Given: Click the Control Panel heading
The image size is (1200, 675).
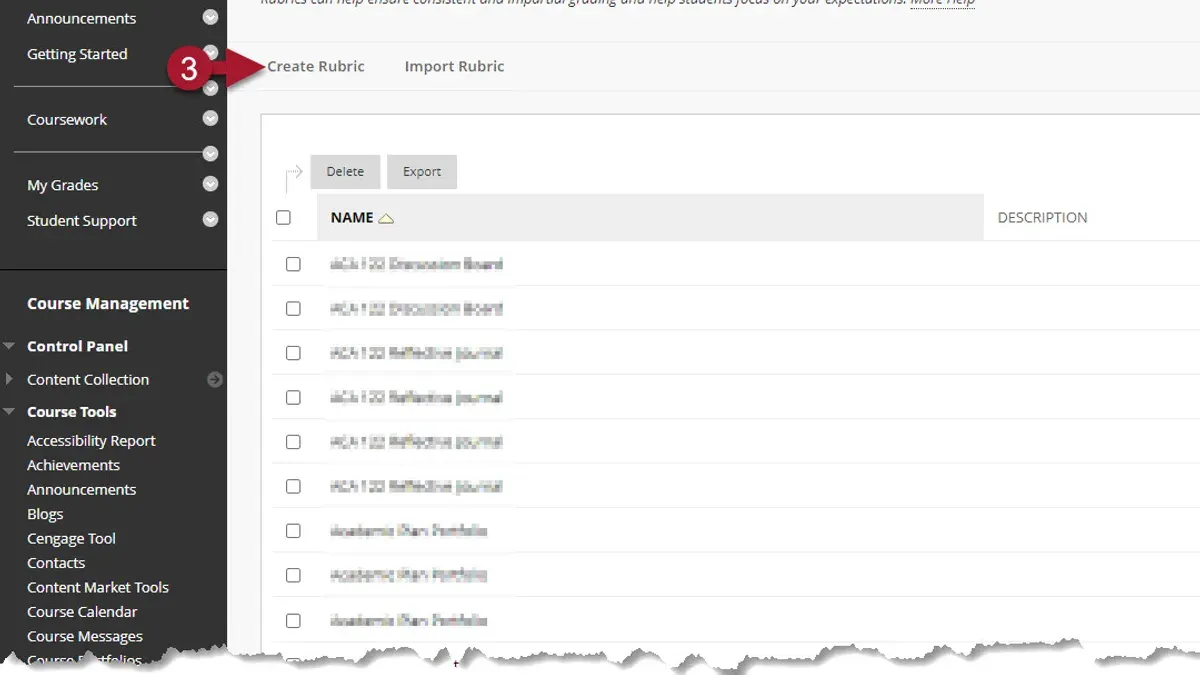Looking at the screenshot, I should coord(77,346).
